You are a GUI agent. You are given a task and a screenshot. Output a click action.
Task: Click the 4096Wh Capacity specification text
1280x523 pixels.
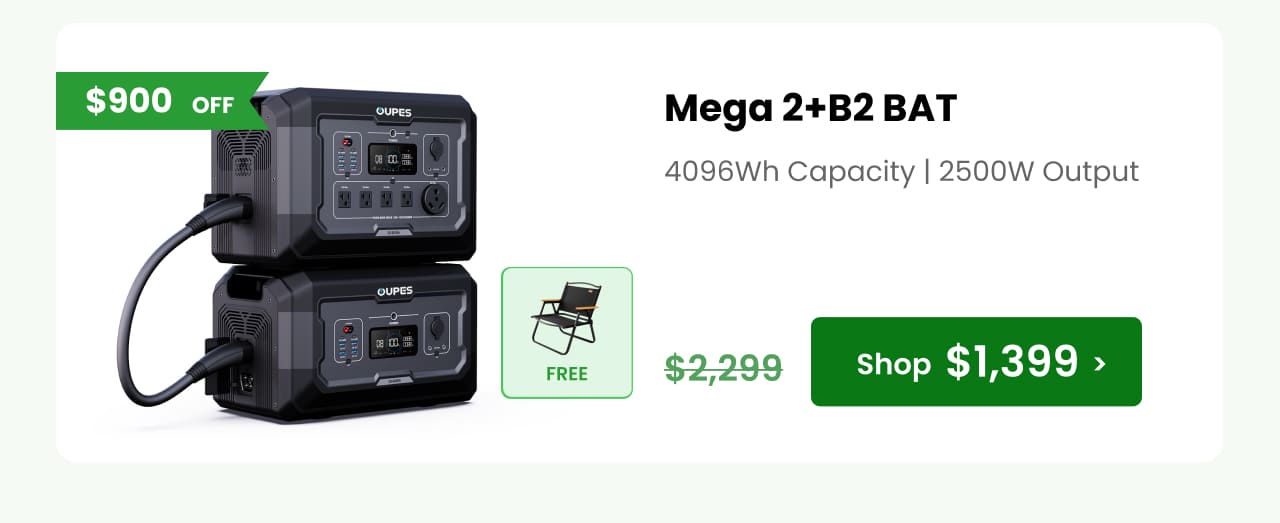(x=789, y=171)
